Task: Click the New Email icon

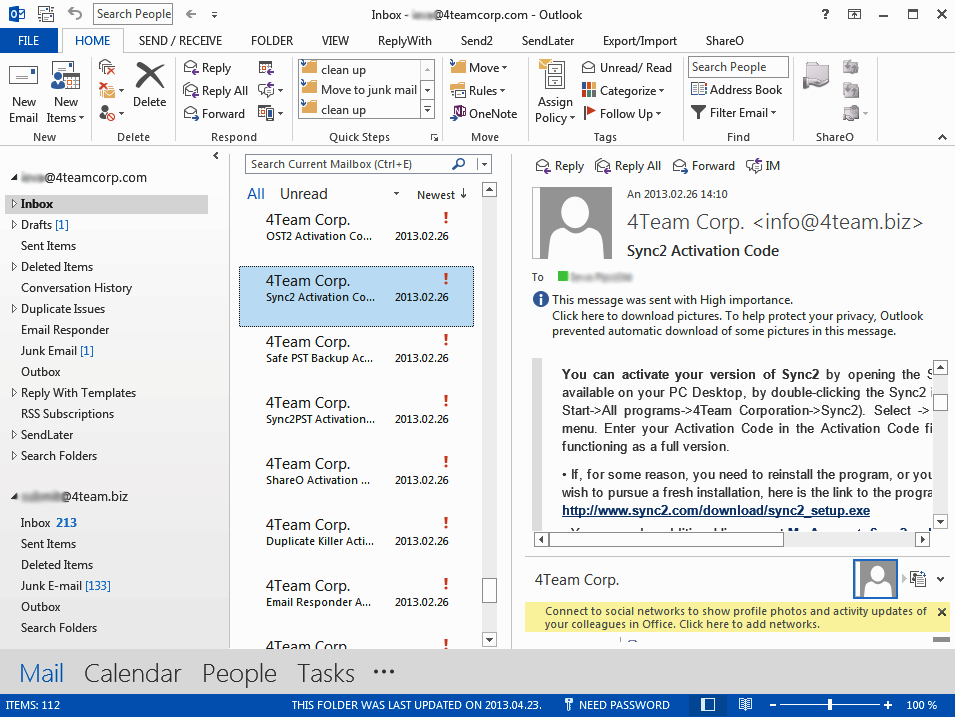Action: click(23, 93)
